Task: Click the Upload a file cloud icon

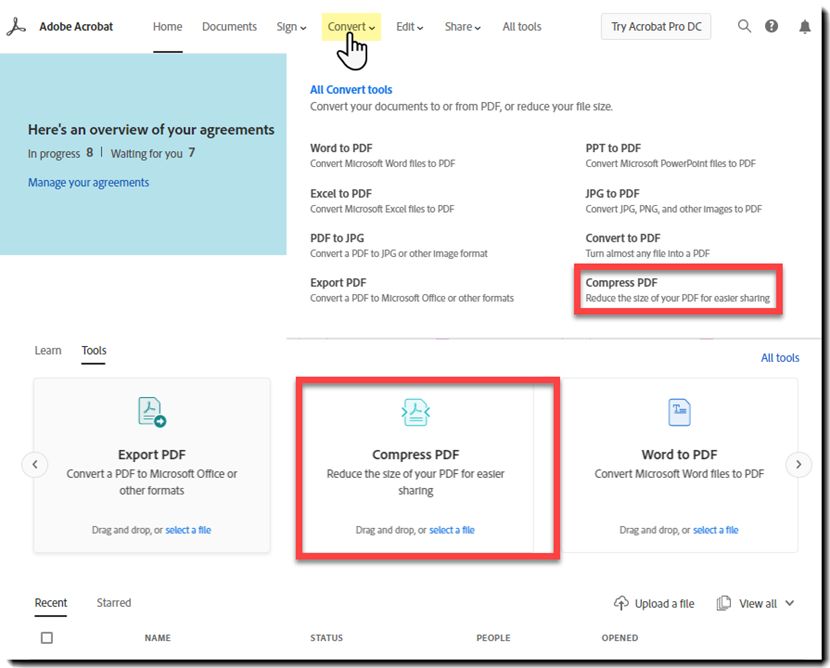Action: [621, 603]
